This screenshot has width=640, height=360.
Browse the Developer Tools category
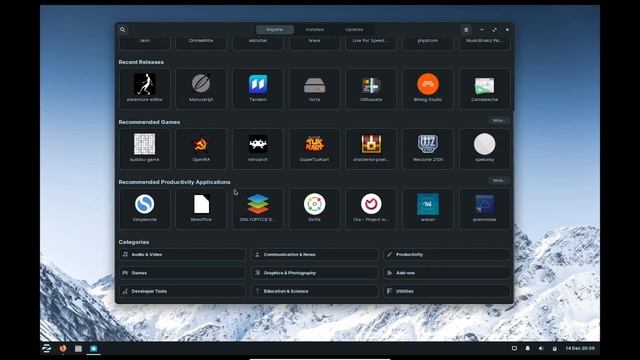(182, 291)
